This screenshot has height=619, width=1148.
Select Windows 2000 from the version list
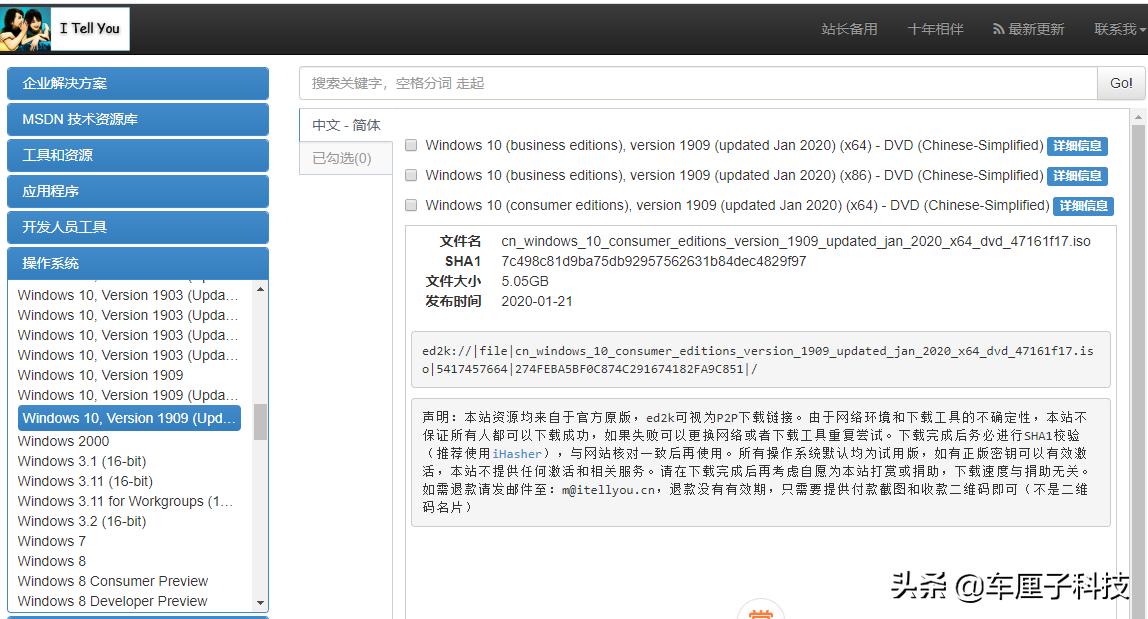tap(63, 441)
